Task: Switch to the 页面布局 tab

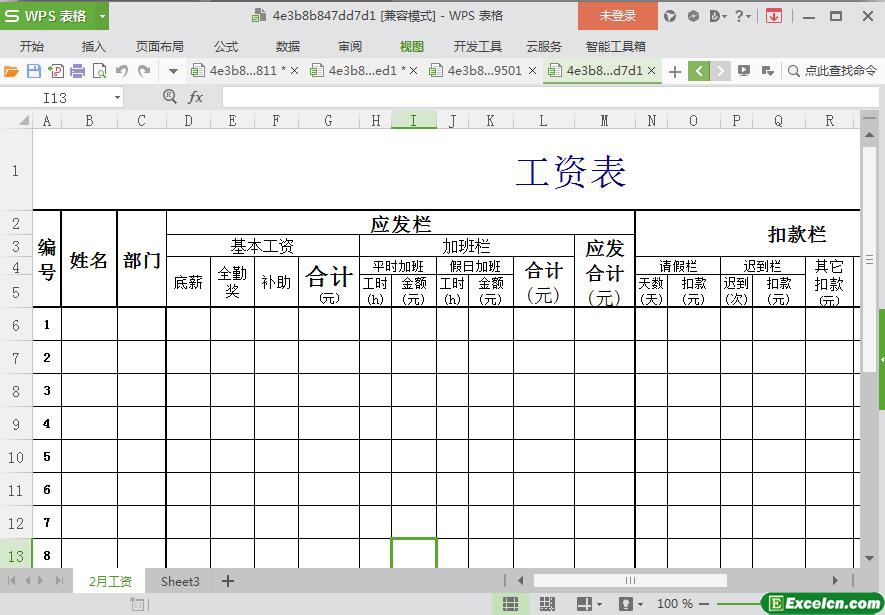Action: coord(160,46)
